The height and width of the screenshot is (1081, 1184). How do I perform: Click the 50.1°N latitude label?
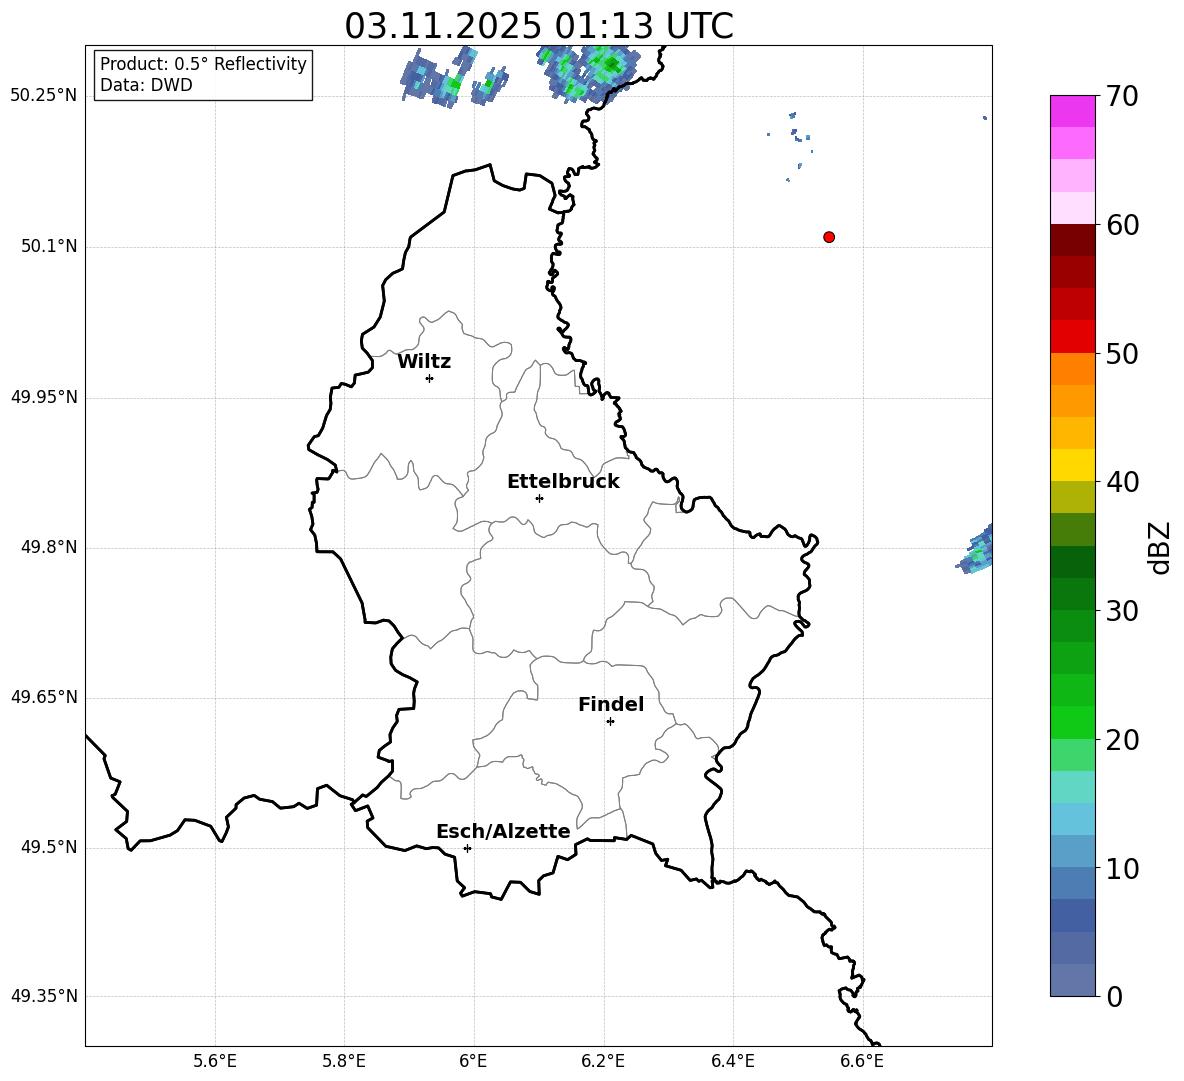coord(49,246)
